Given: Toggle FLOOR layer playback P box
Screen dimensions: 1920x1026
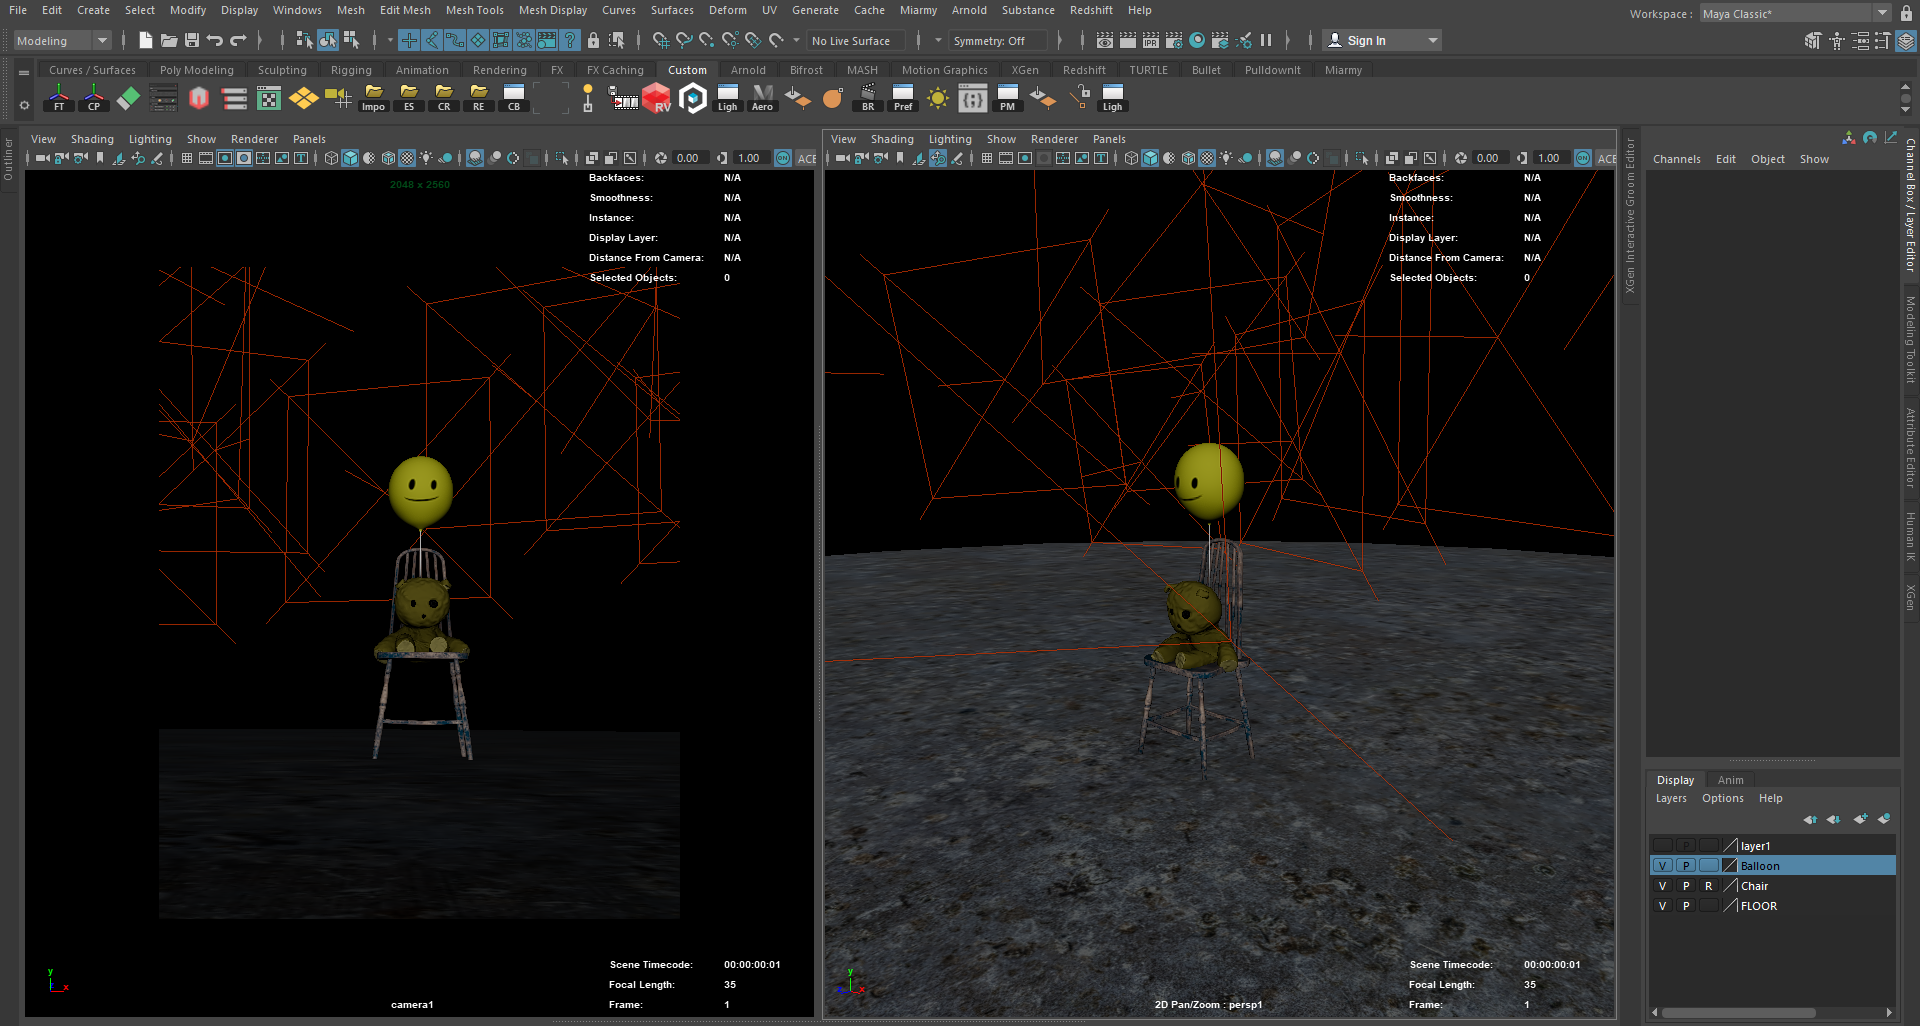Looking at the screenshot, I should (x=1686, y=906).
